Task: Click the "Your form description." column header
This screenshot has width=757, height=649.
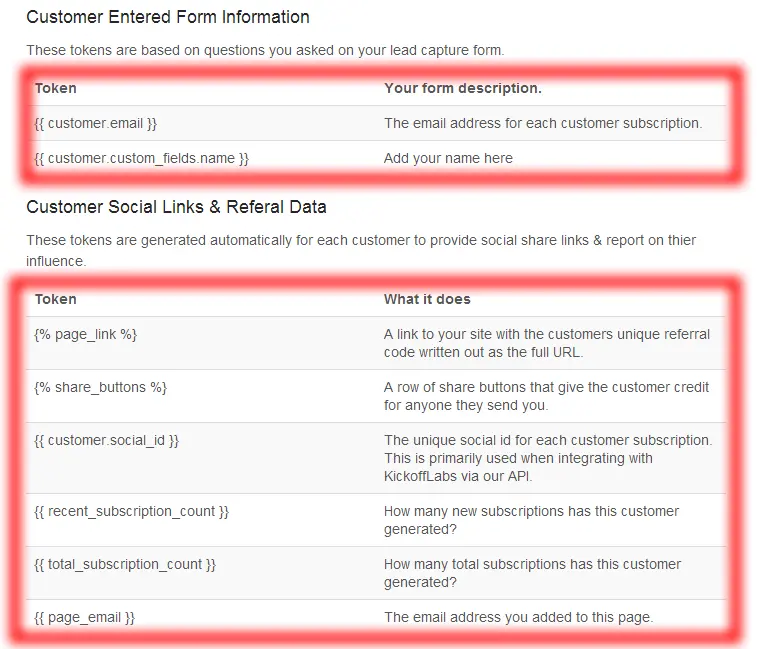Action: point(462,88)
